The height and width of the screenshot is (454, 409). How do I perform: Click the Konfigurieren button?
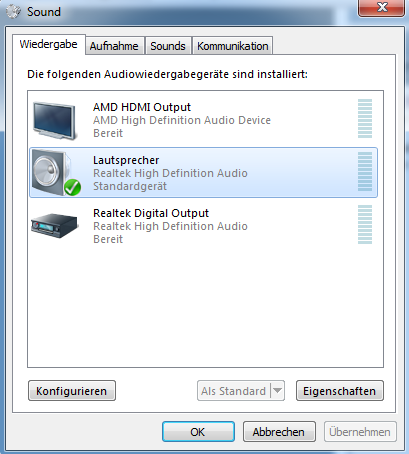pyautogui.click(x=72, y=390)
